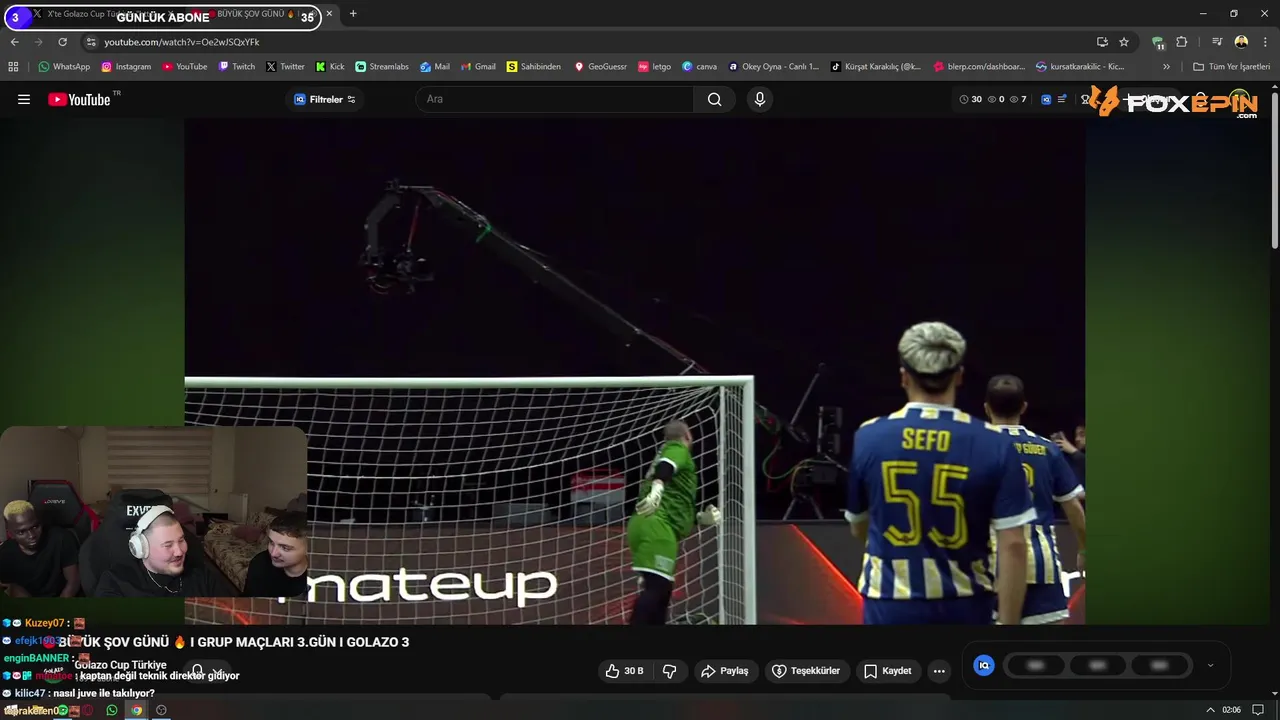The width and height of the screenshot is (1280, 720).
Task: Open the blerp.com dashboard bookmark
Action: pyautogui.click(x=979, y=67)
